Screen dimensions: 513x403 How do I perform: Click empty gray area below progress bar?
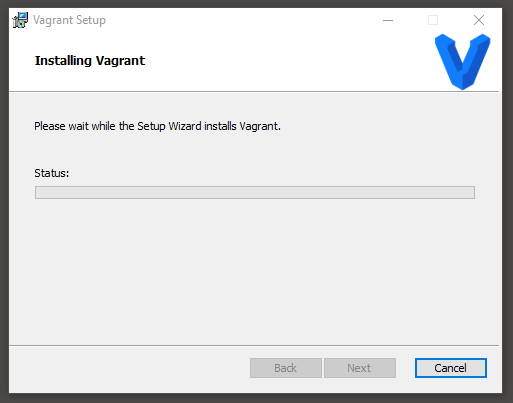coord(255,270)
